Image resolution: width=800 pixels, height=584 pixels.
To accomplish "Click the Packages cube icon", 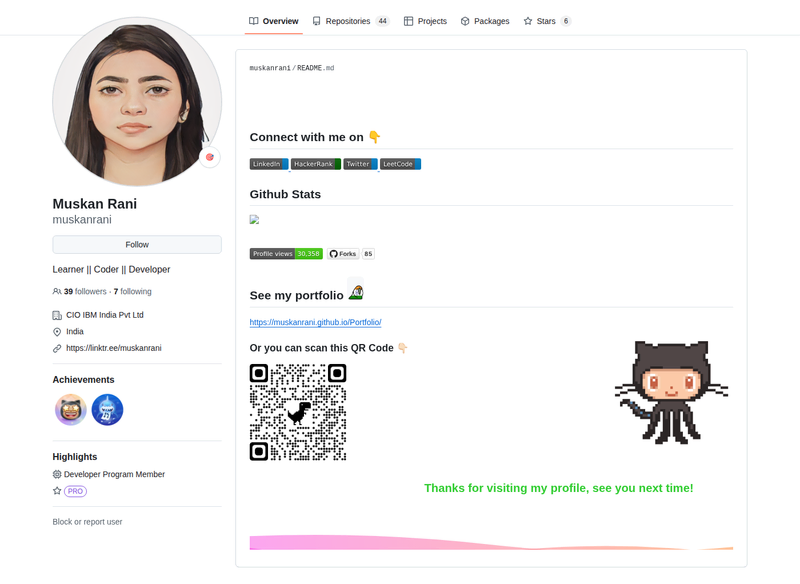I will (x=465, y=21).
